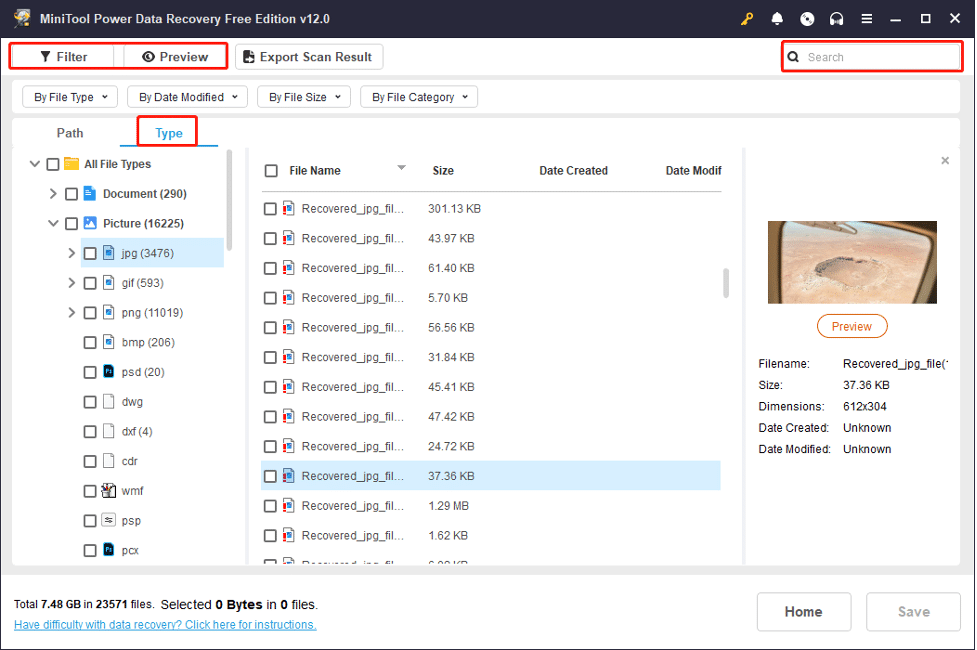This screenshot has width=977, height=650.
Task: Check the File Name column header checkbox
Action: (x=270, y=170)
